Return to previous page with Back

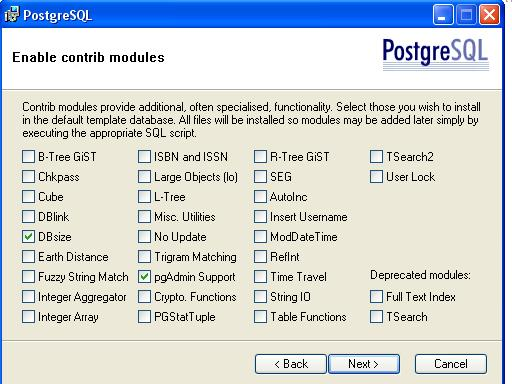[x=291, y=364]
